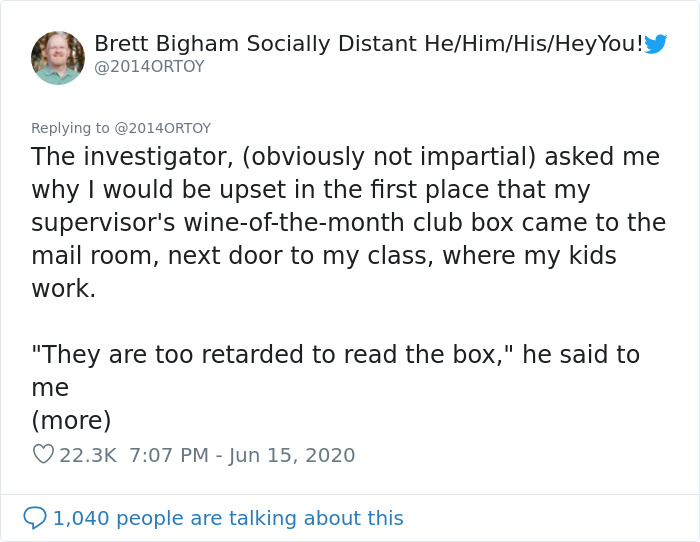
Task: Click the speech bubble reply icon
Action: click(x=35, y=518)
